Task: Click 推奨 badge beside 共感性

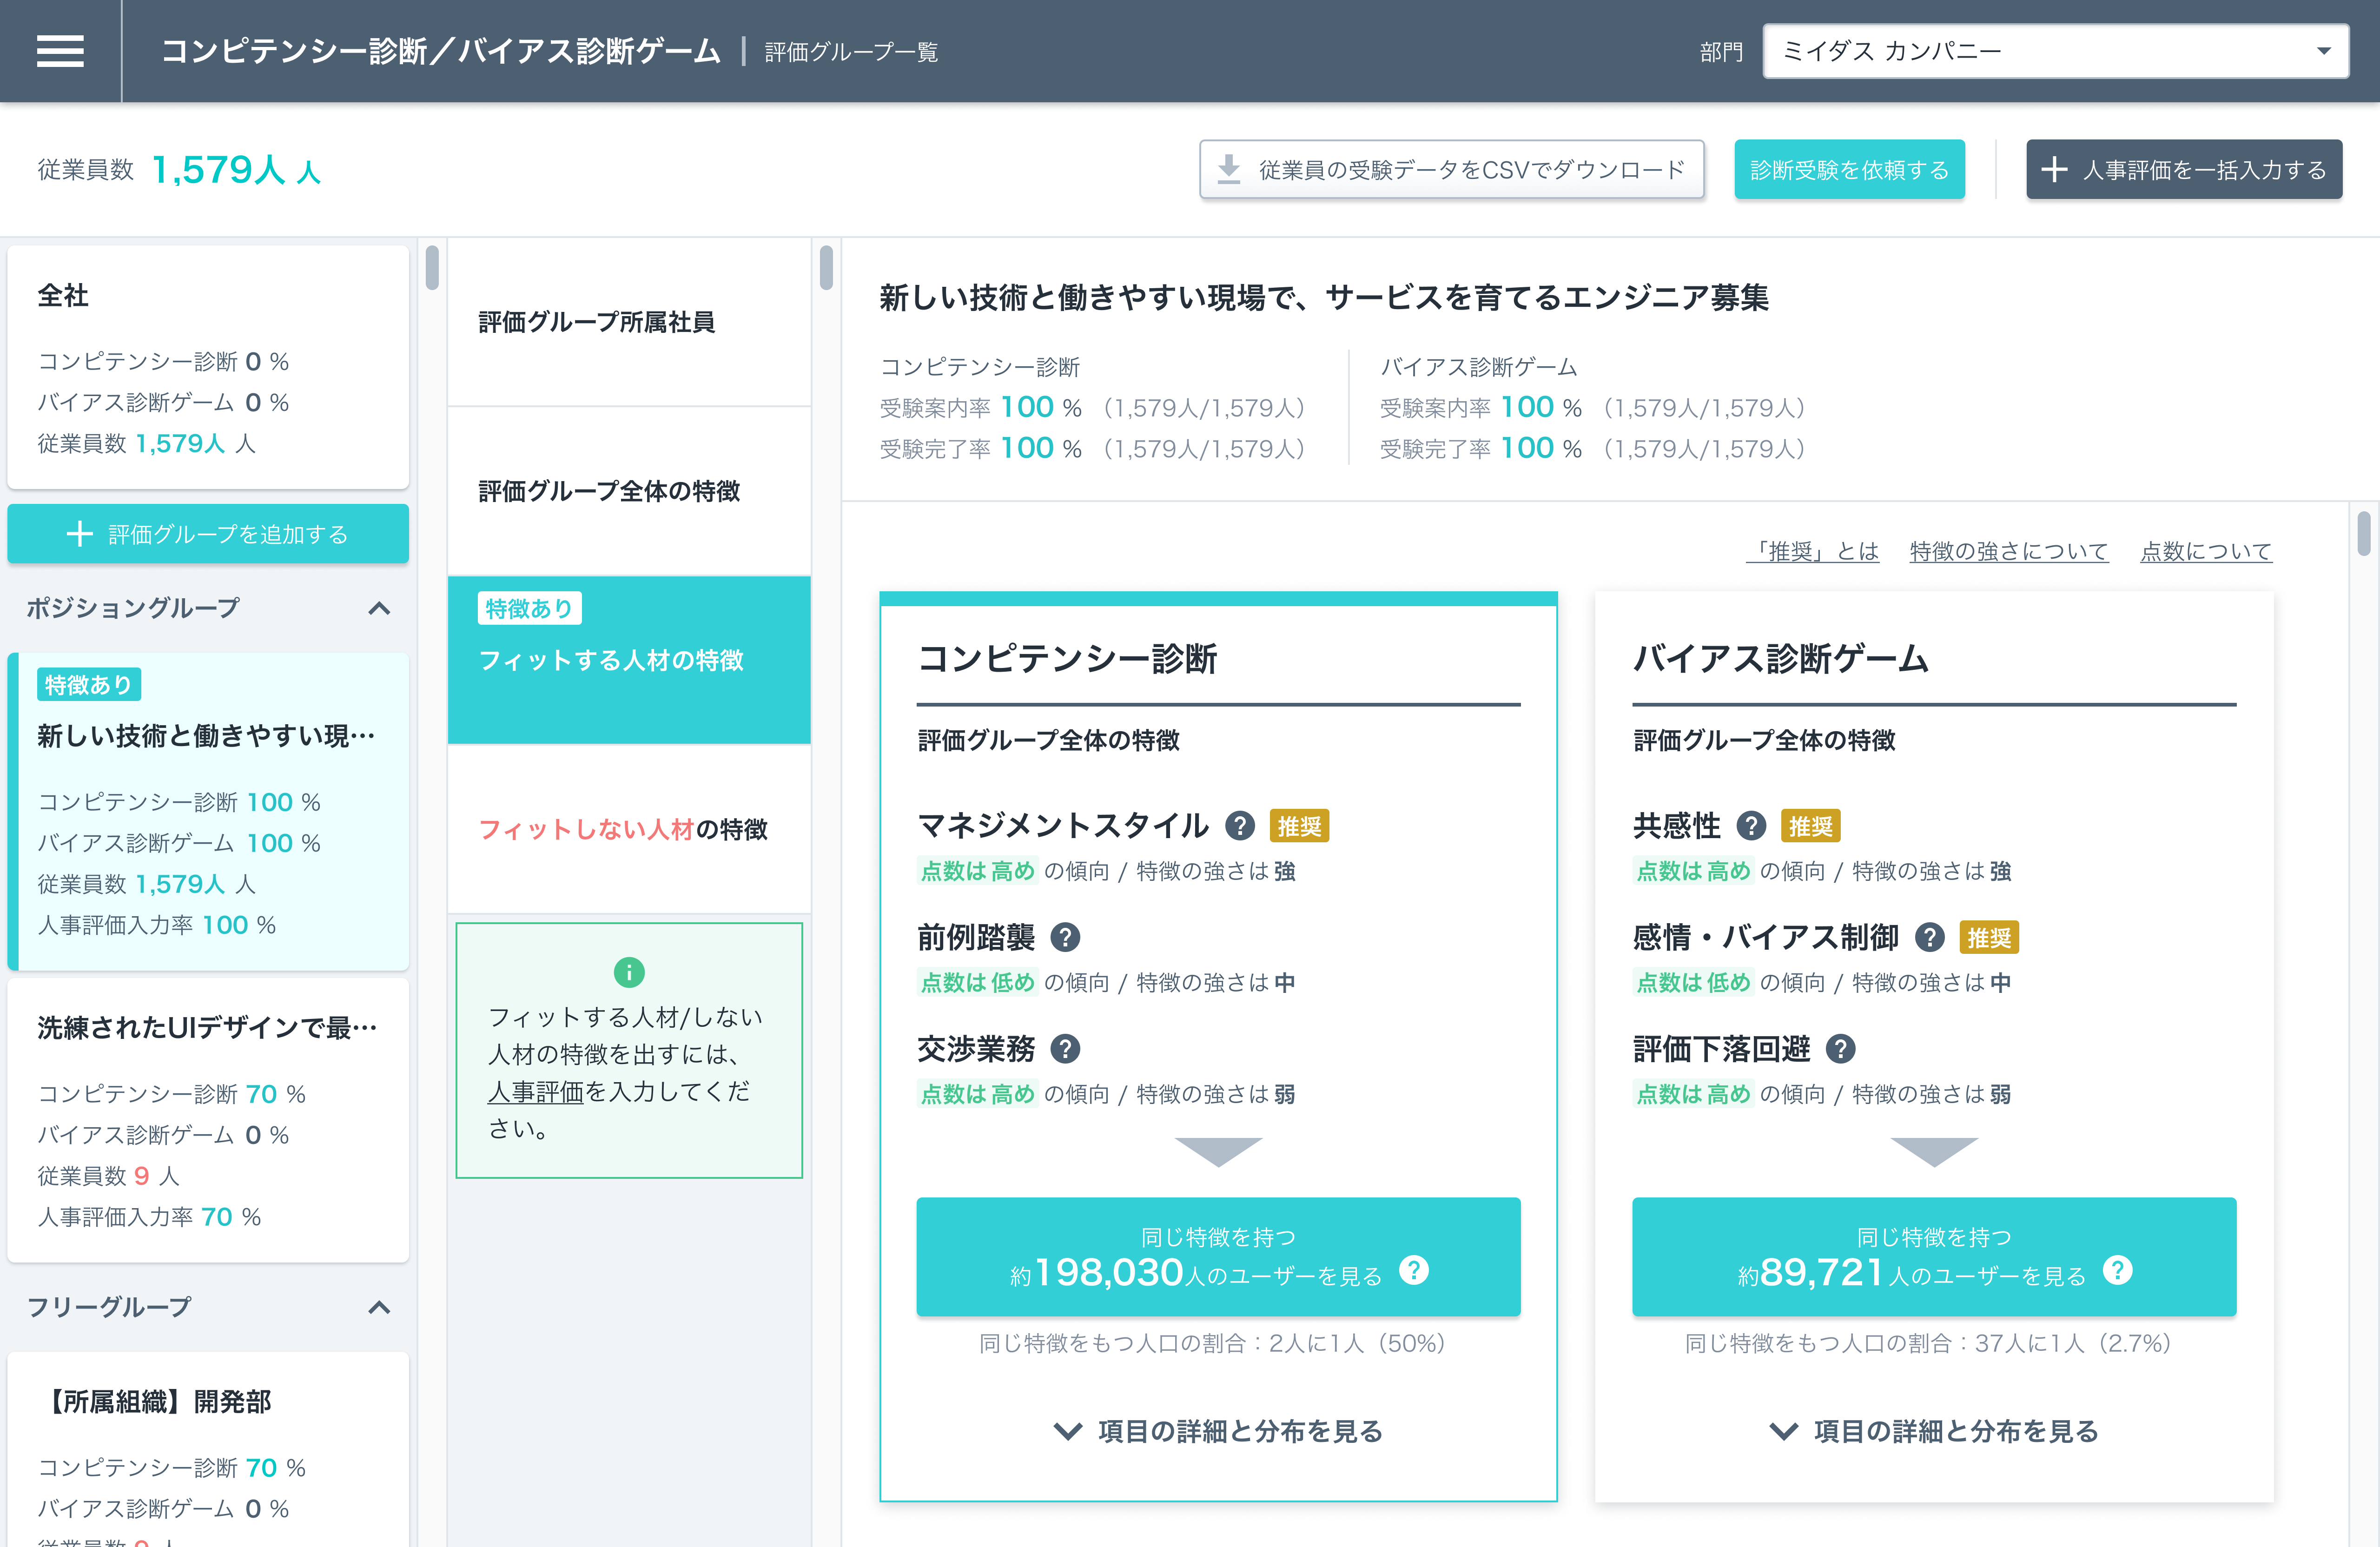Action: (1811, 826)
